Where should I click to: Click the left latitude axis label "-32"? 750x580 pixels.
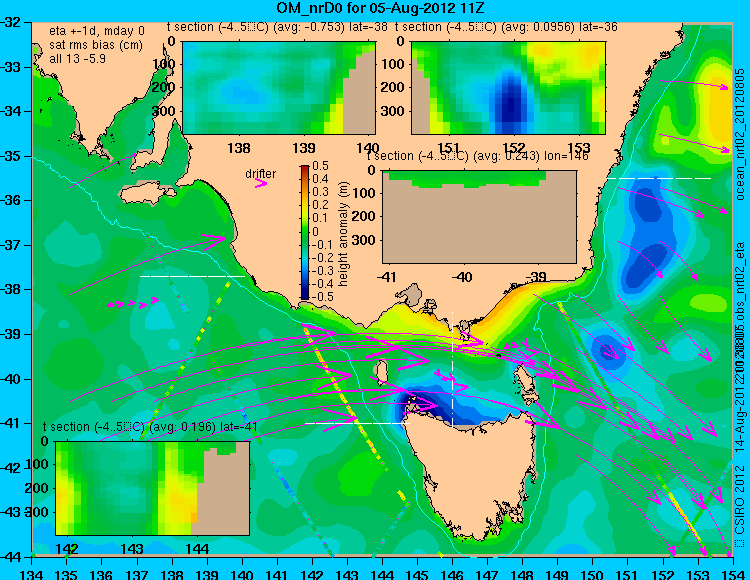(11, 22)
